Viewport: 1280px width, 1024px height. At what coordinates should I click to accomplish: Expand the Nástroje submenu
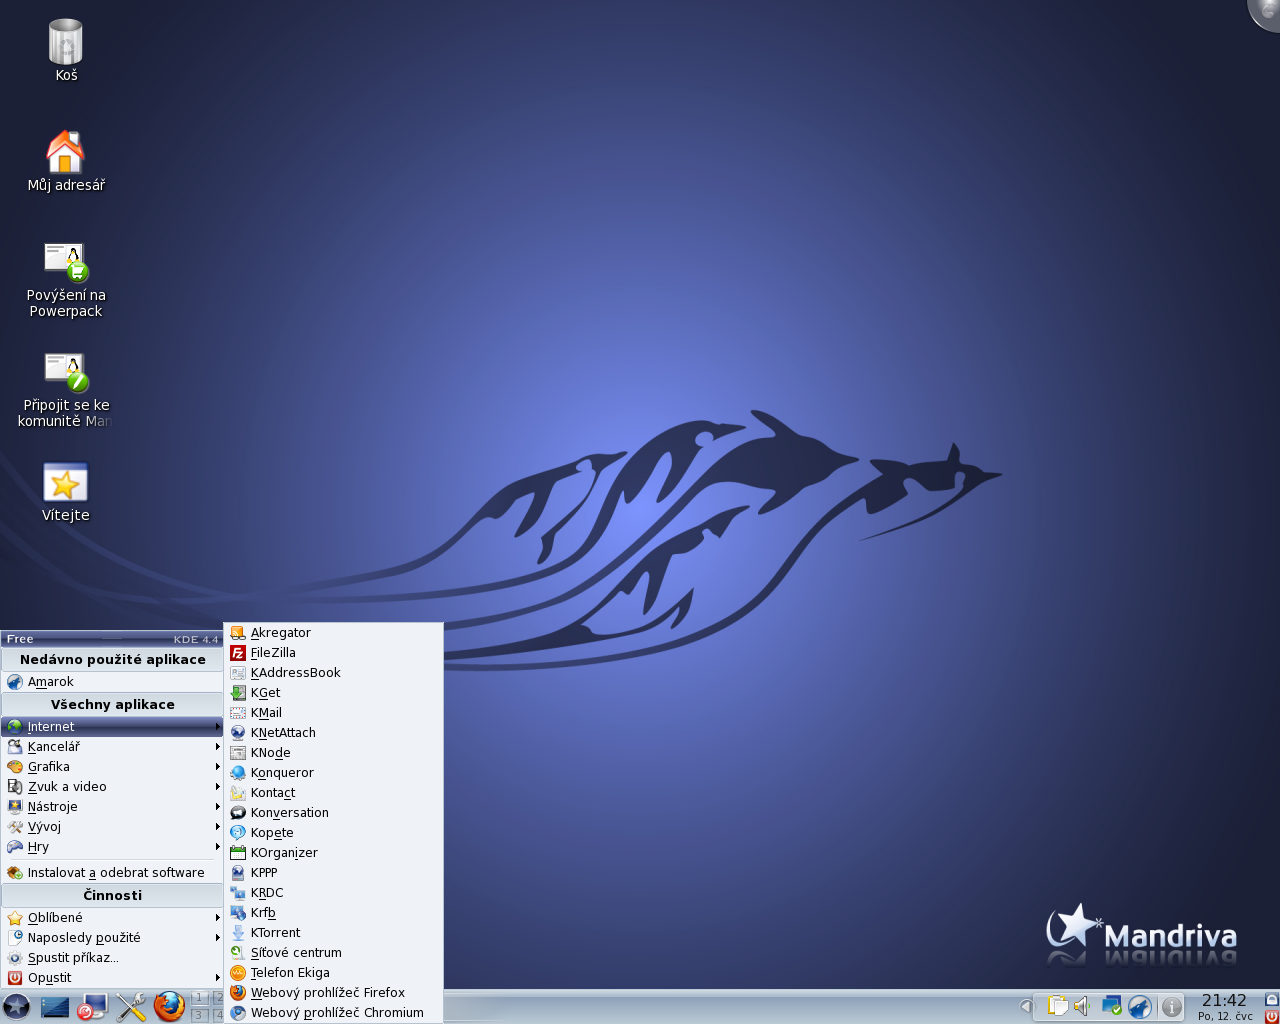coord(112,807)
